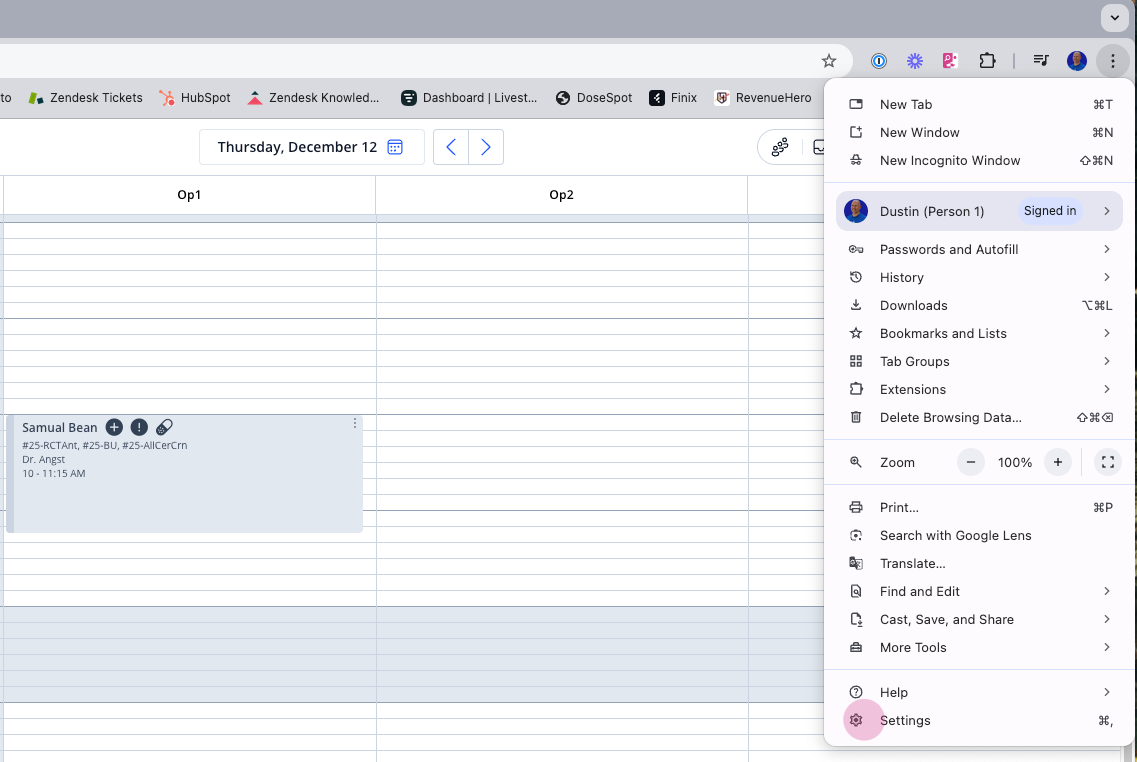Open the DoseSpot bookmark

pos(594,98)
